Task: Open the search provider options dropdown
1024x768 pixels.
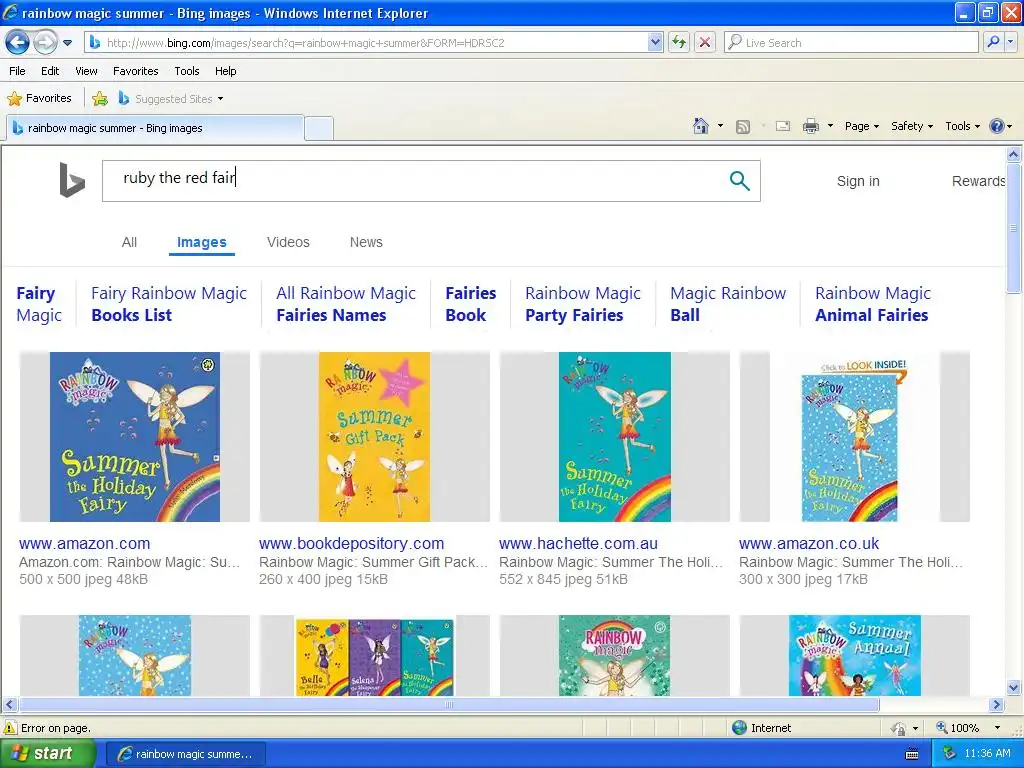Action: click(1011, 42)
